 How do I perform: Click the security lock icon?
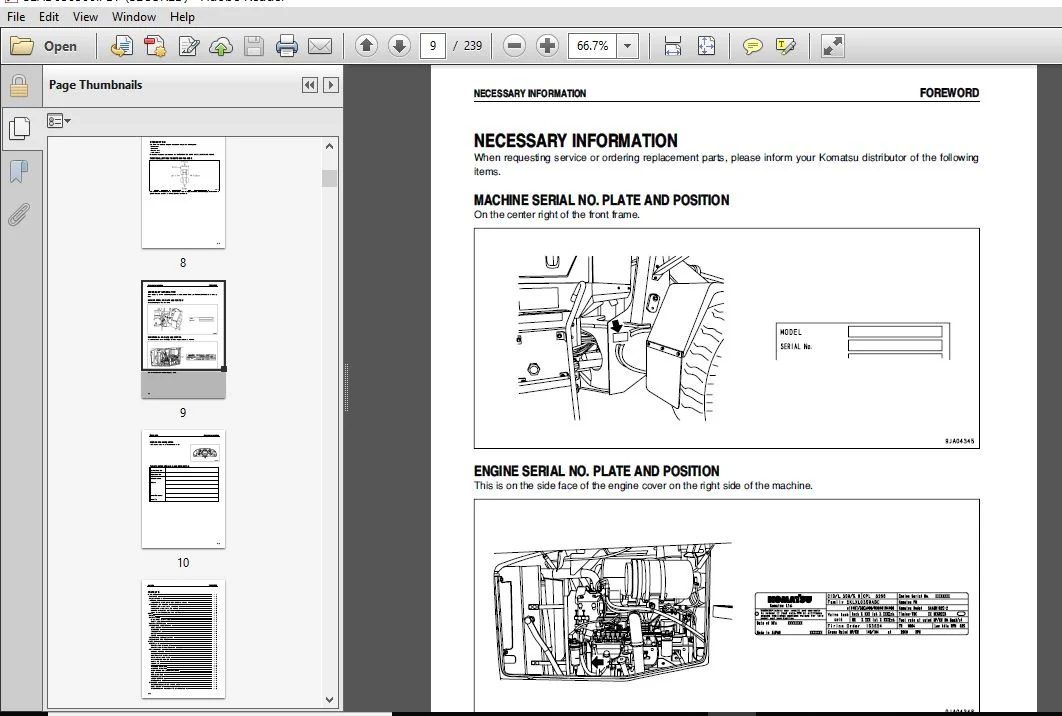click(19, 86)
